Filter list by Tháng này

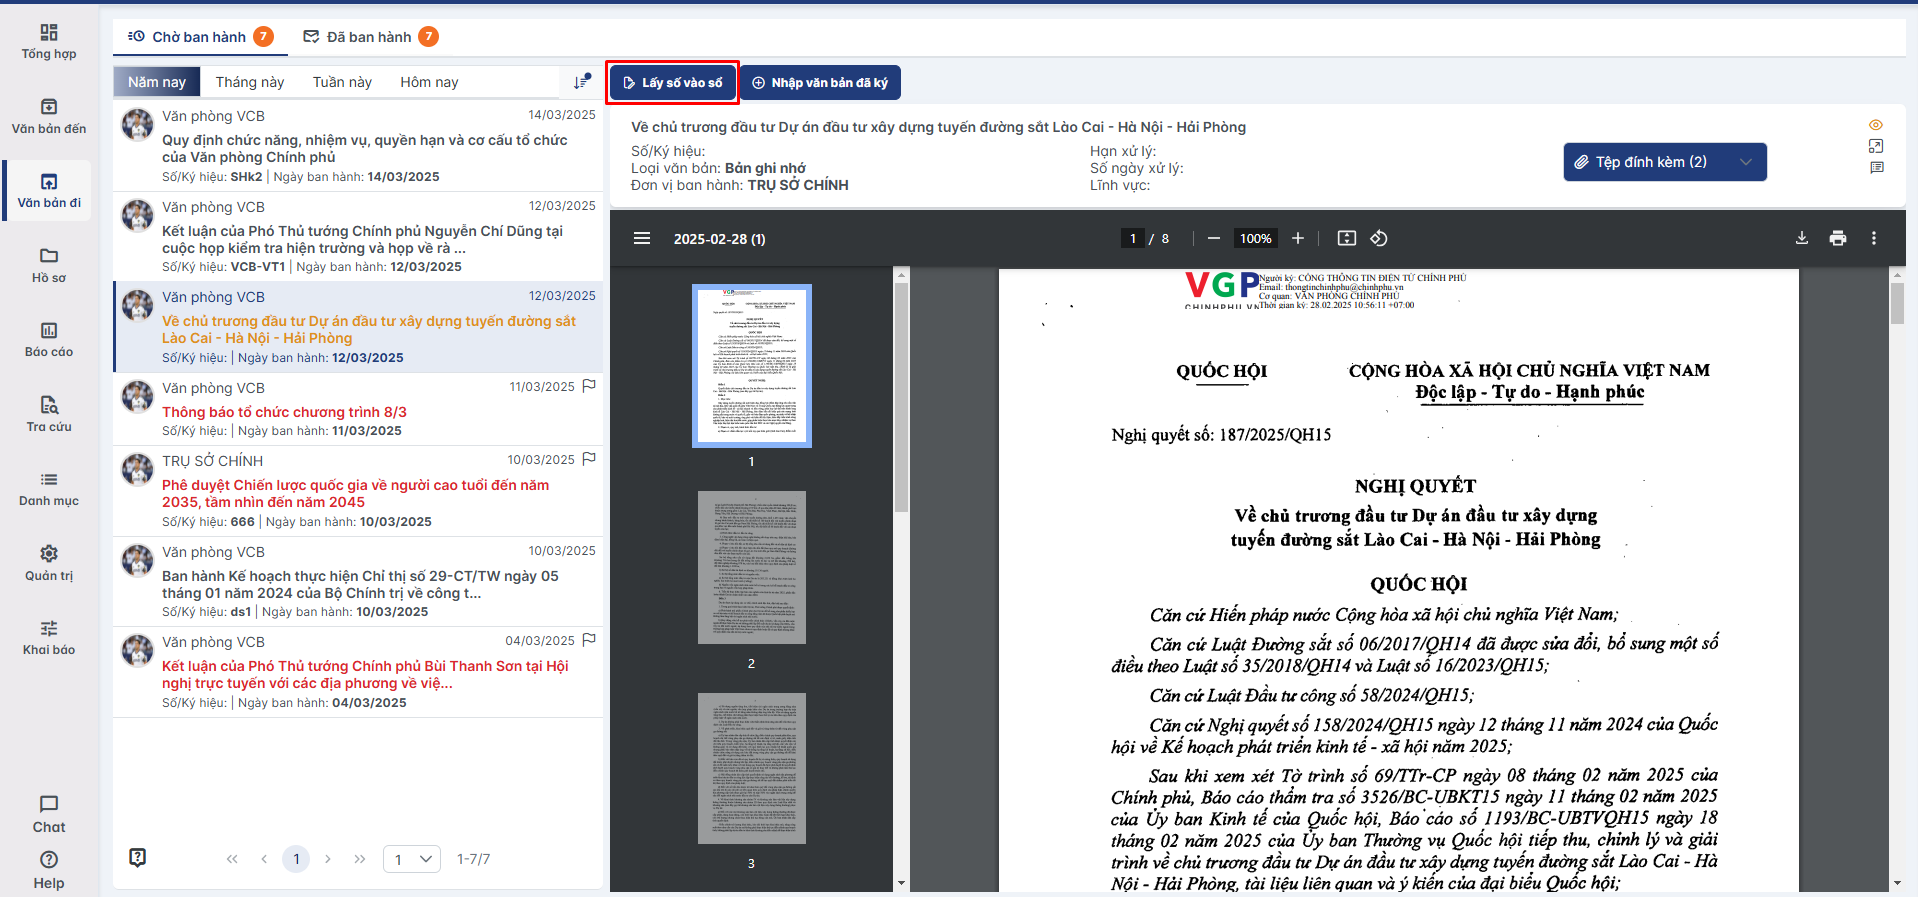coord(250,82)
